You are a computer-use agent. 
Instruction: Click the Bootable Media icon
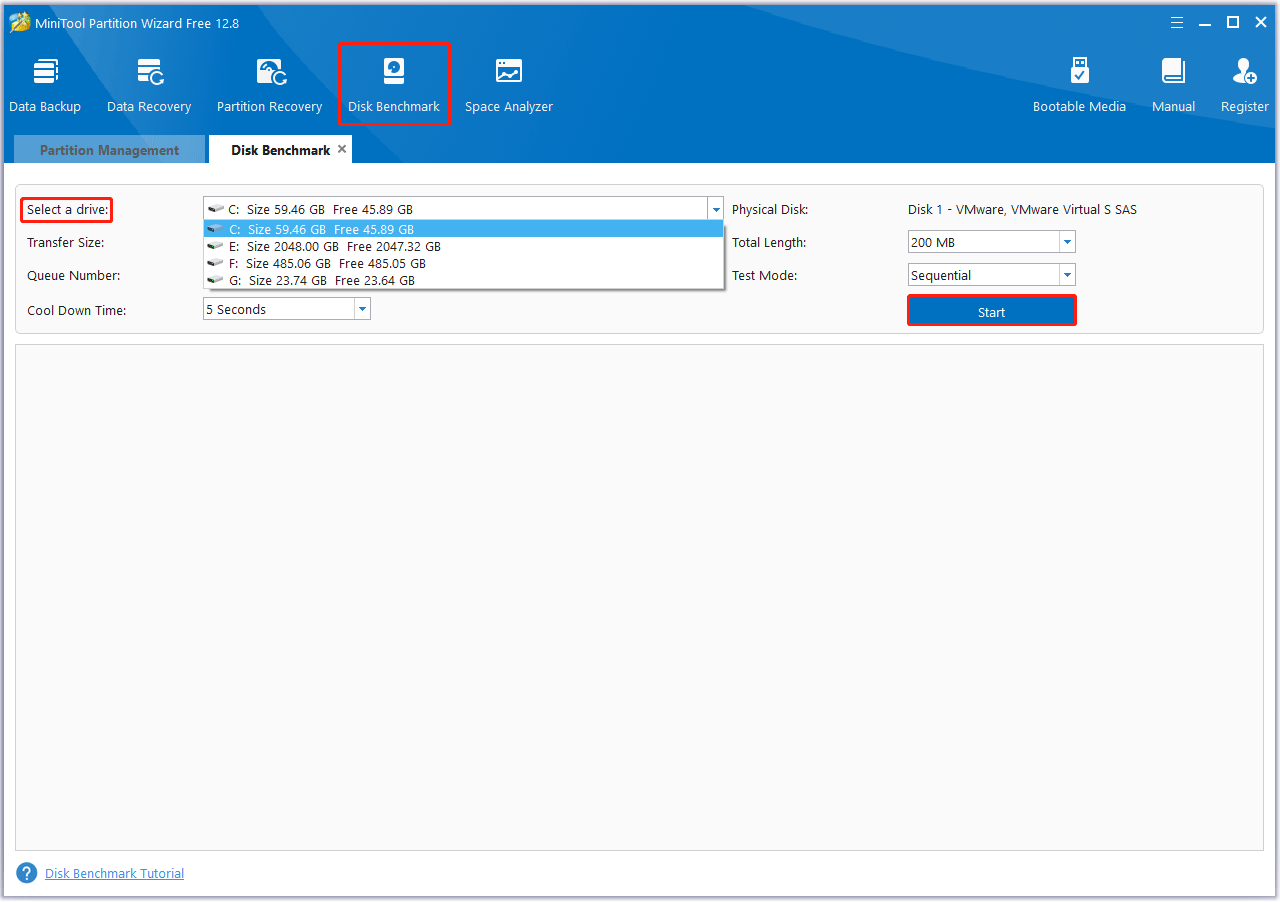coord(1079,83)
